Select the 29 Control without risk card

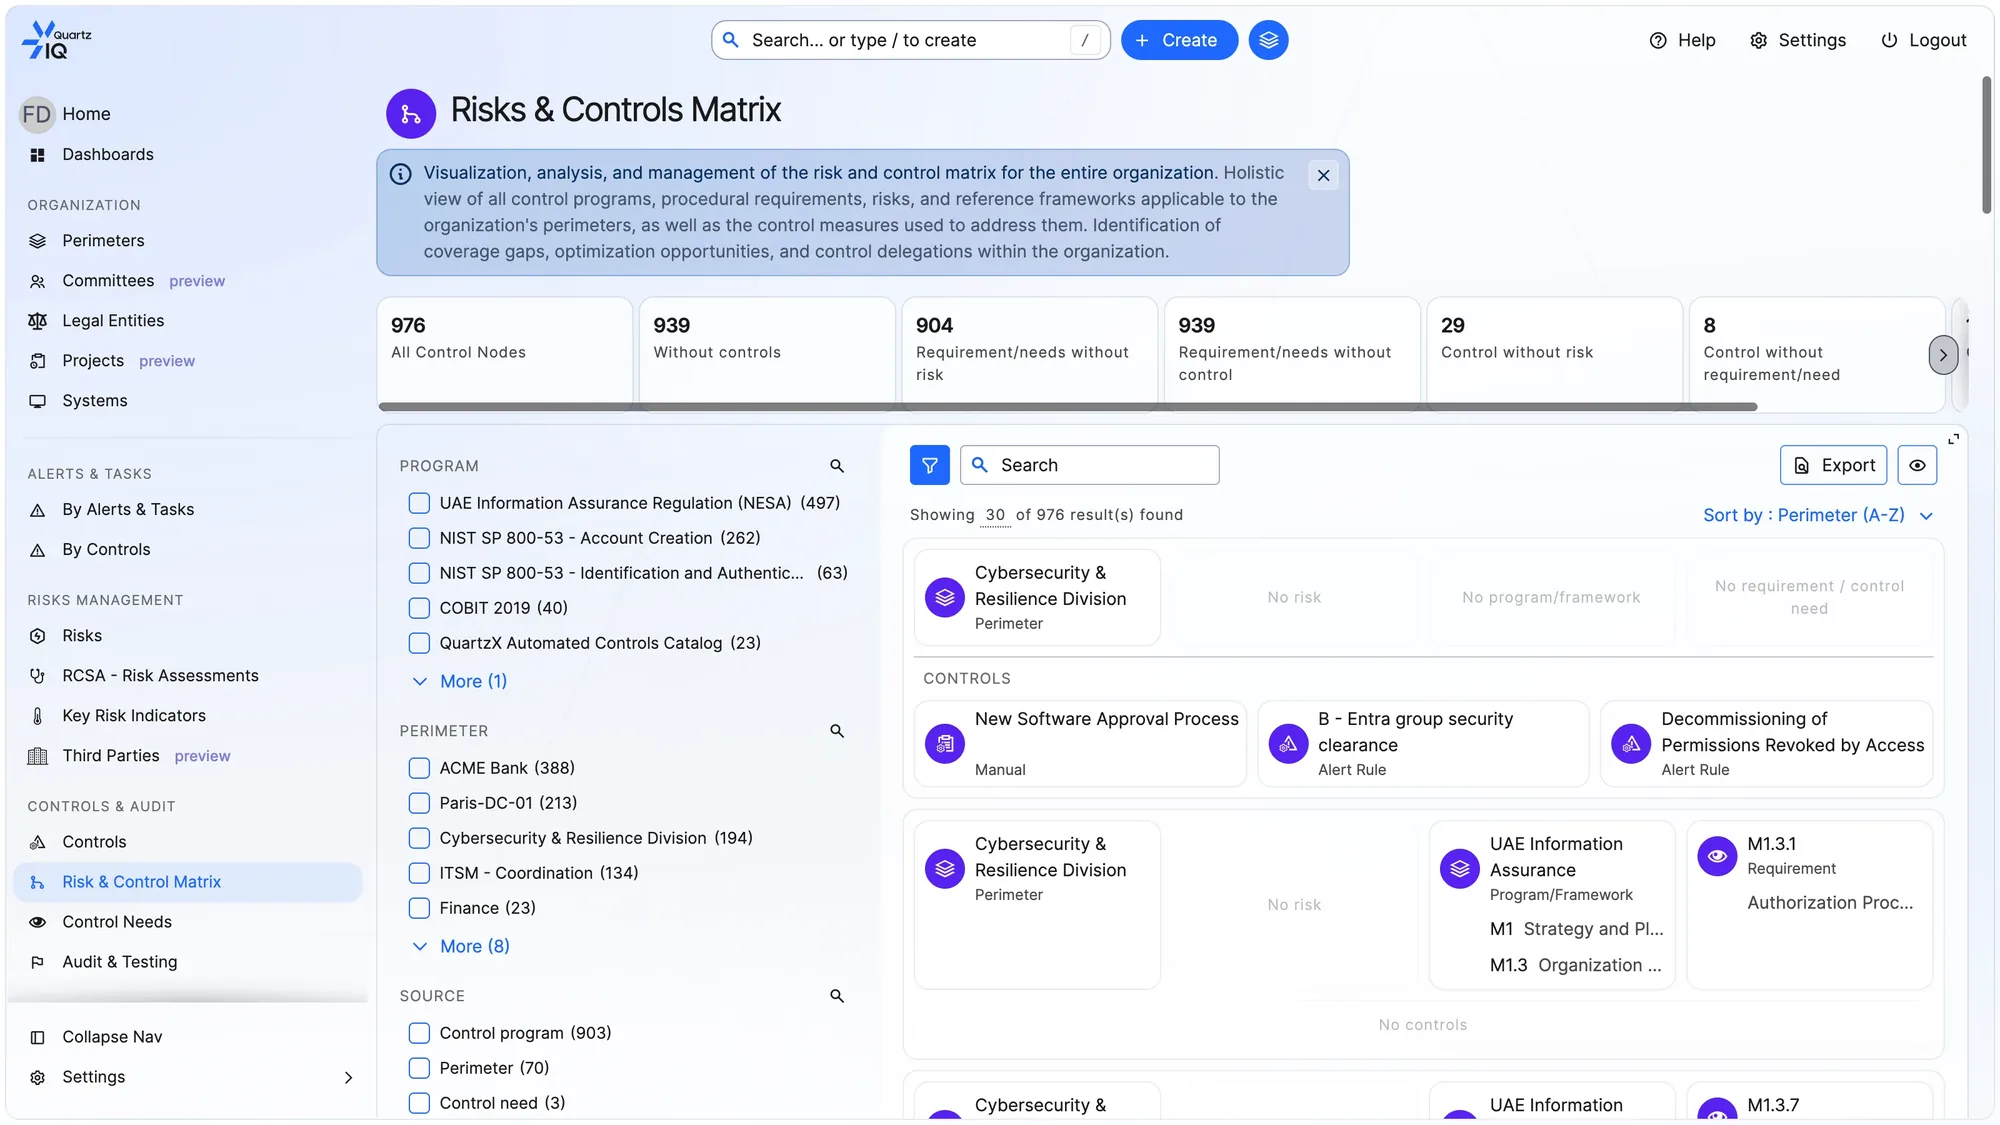(x=1554, y=352)
